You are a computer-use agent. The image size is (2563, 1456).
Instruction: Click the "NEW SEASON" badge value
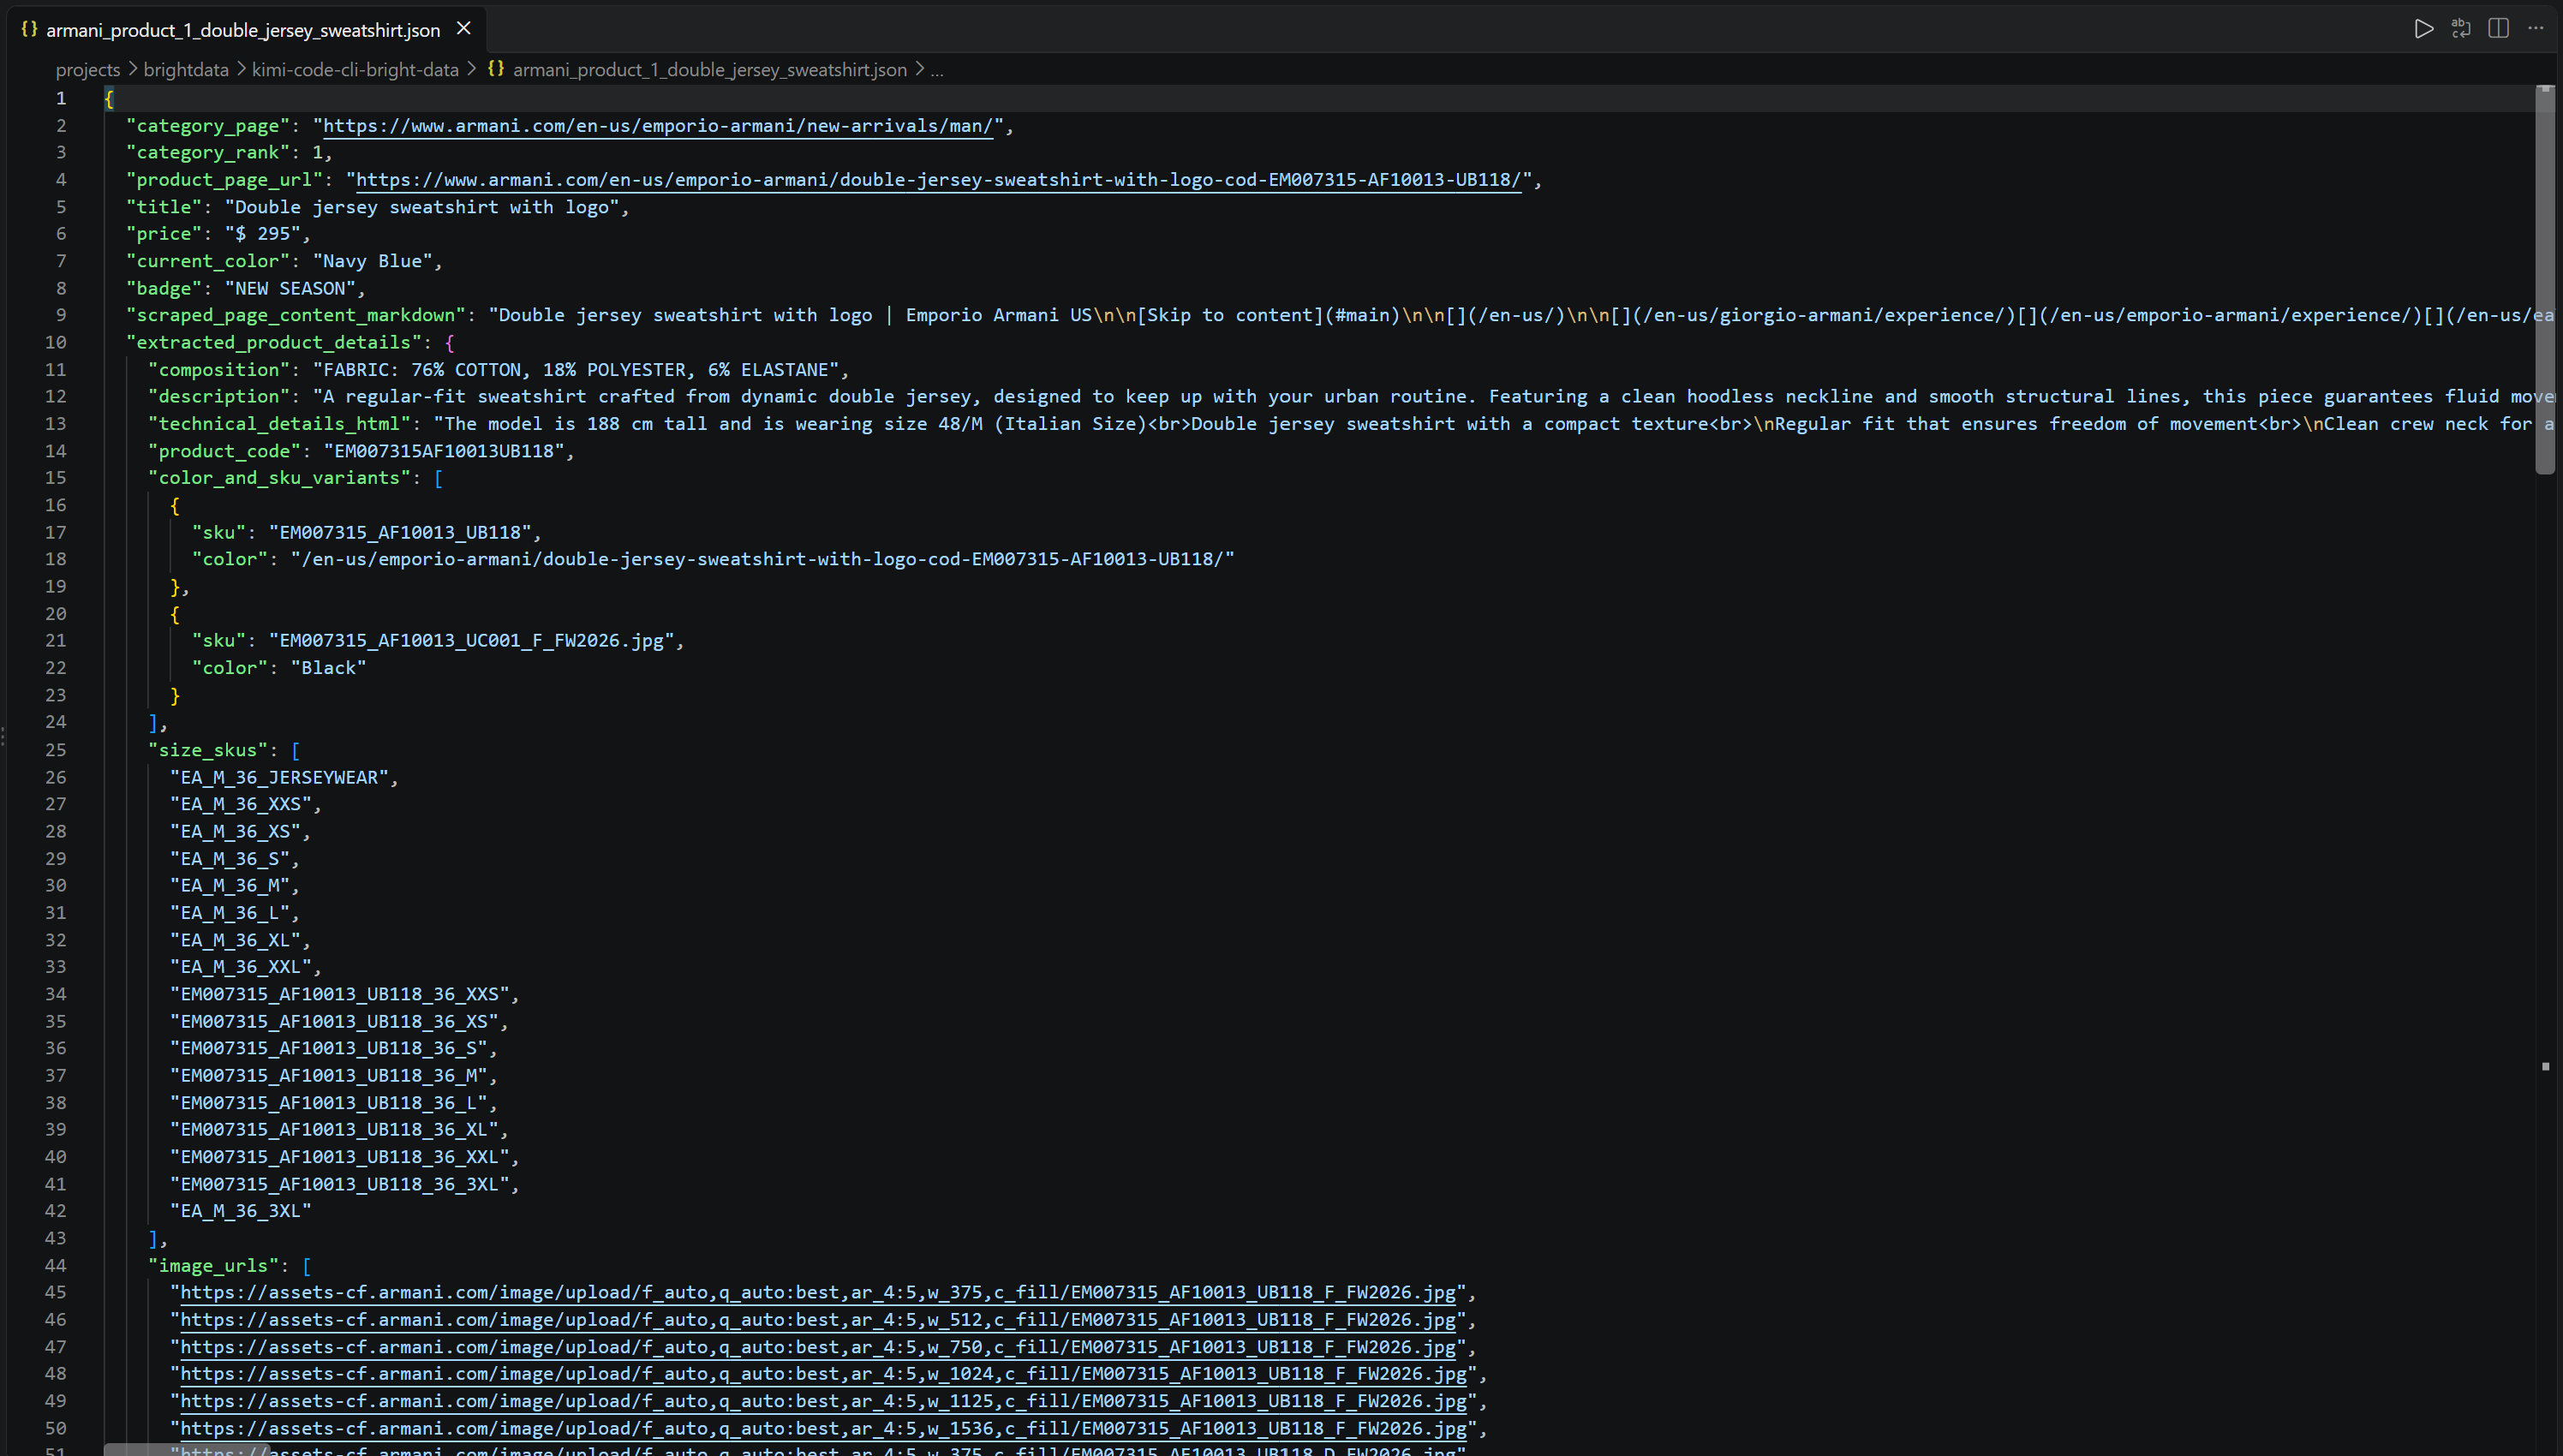click(x=290, y=289)
